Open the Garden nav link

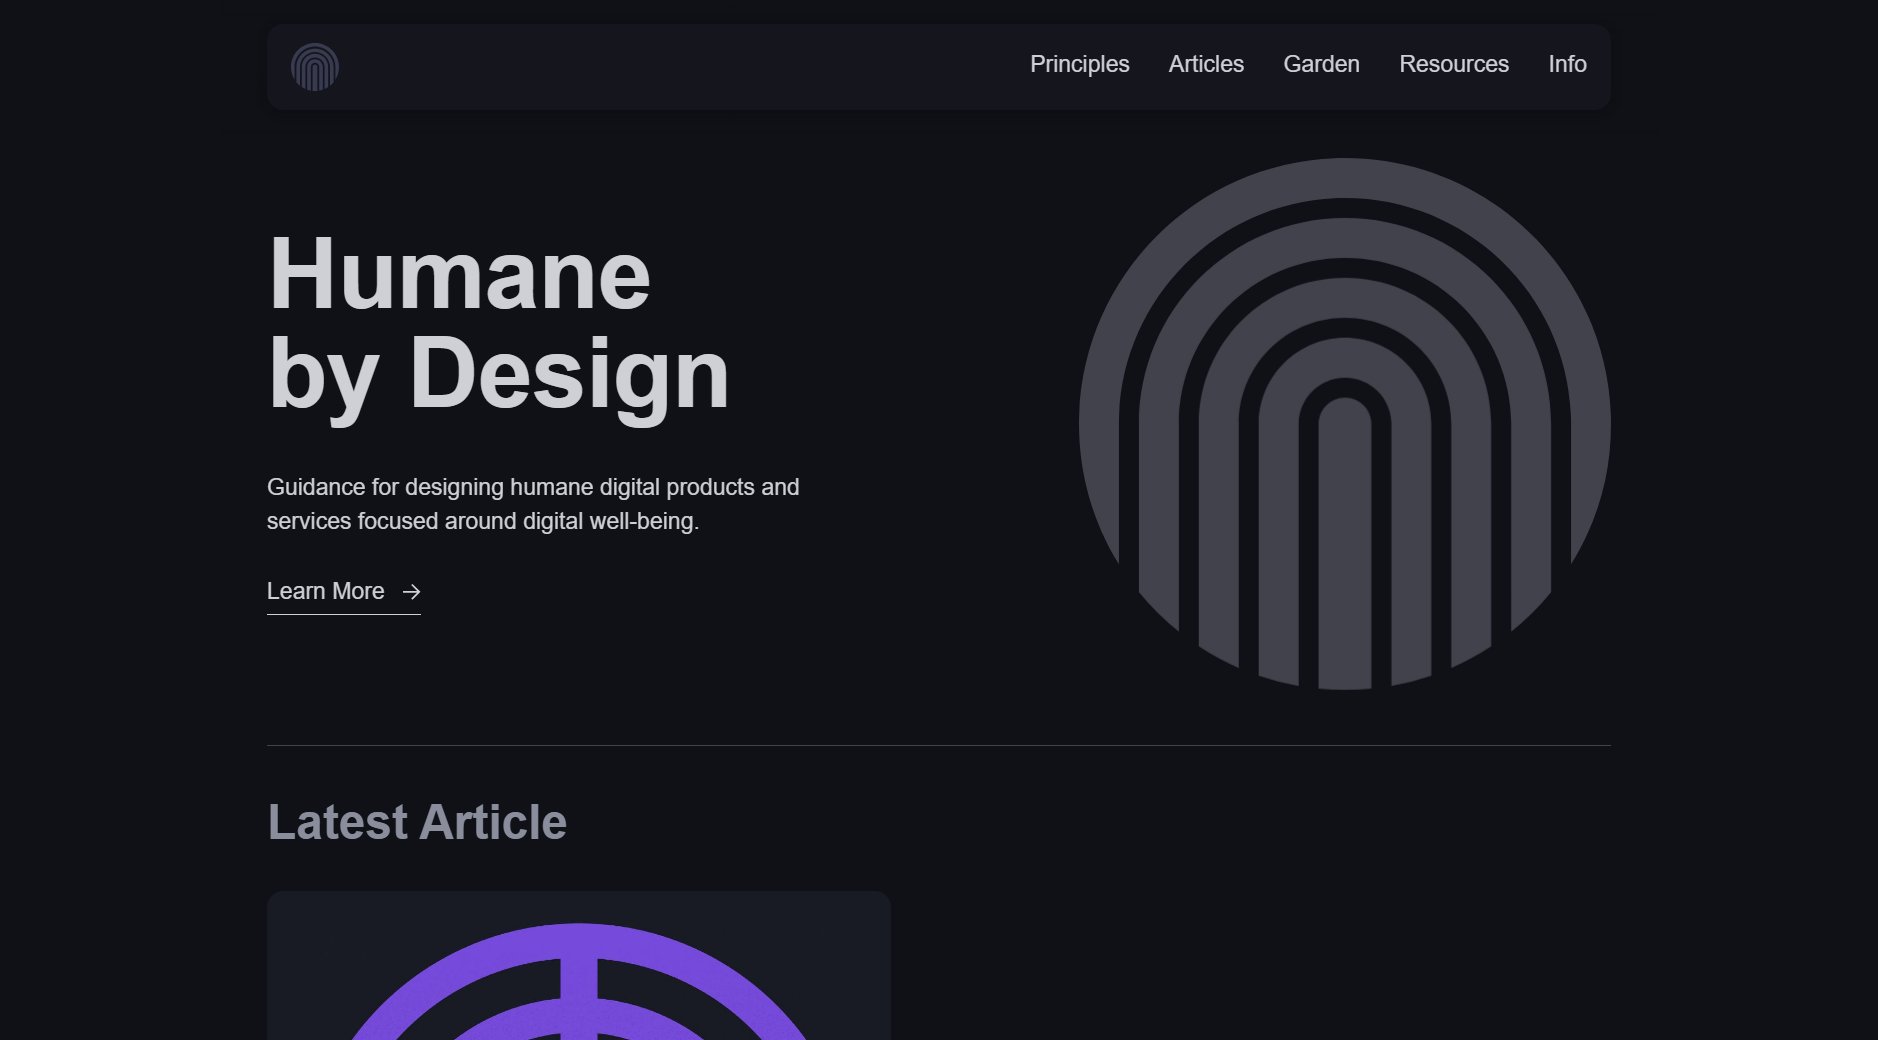[1321, 64]
